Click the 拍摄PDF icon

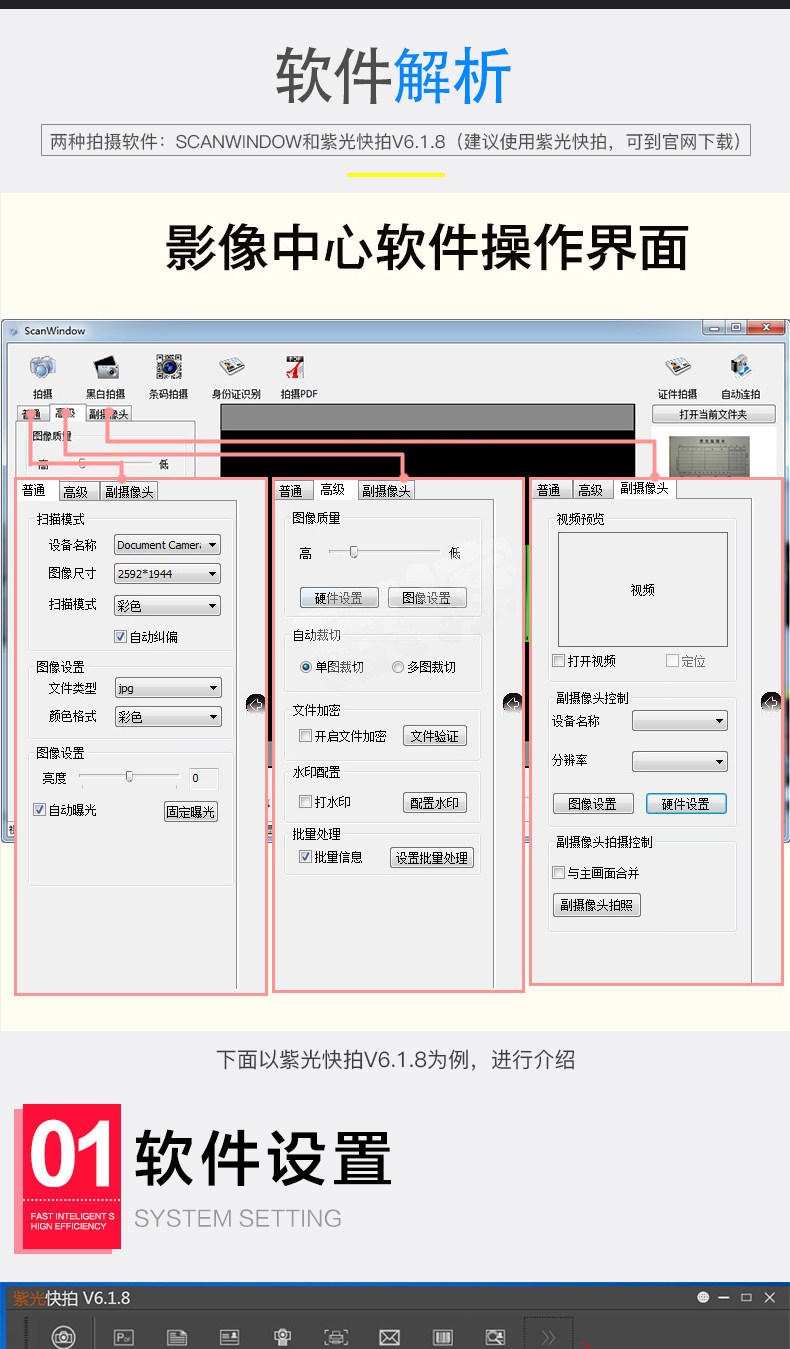tap(295, 368)
